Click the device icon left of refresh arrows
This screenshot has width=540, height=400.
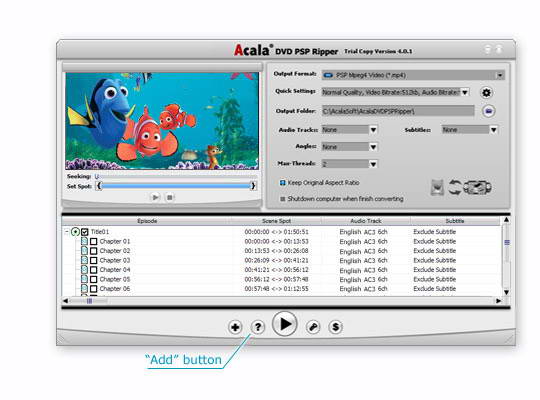click(x=437, y=188)
